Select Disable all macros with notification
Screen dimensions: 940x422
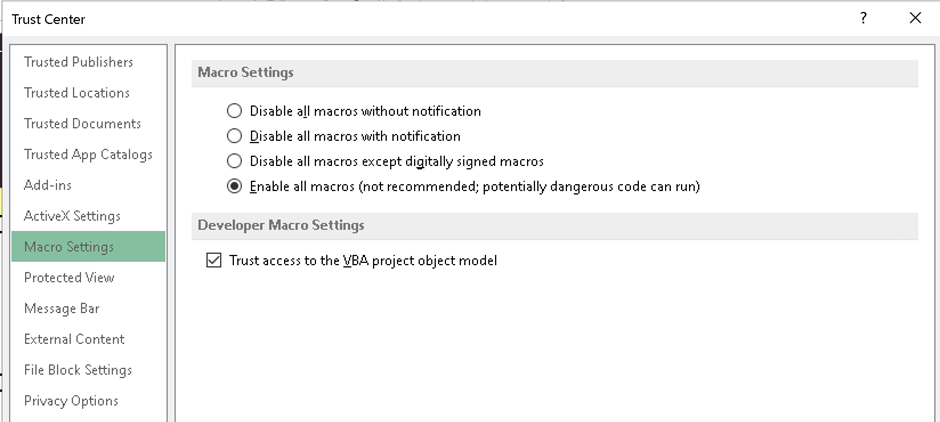(234, 136)
